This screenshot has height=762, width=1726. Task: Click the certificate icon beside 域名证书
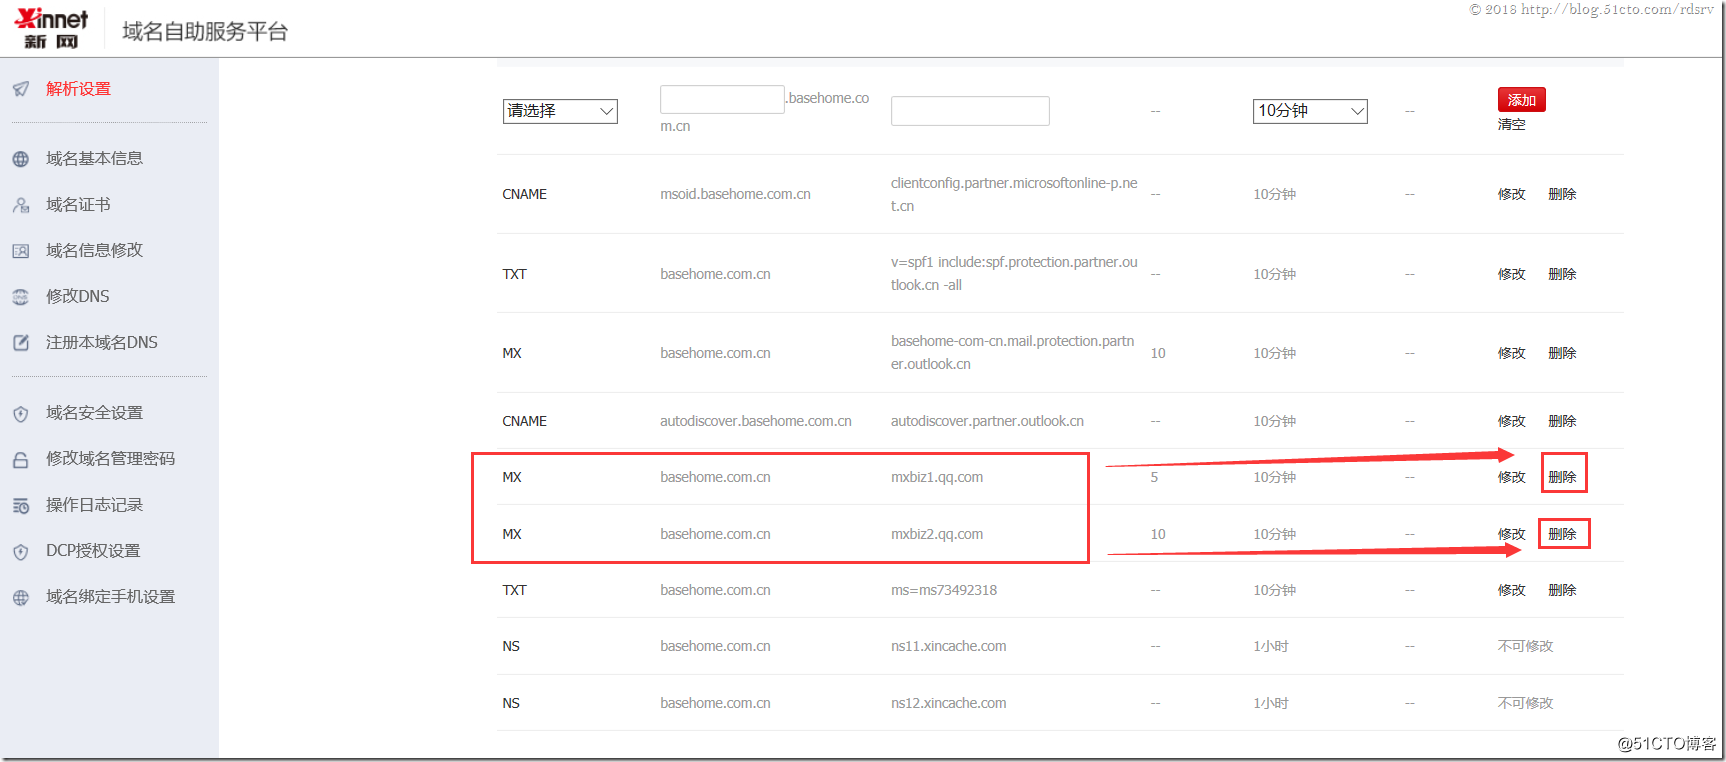21,205
